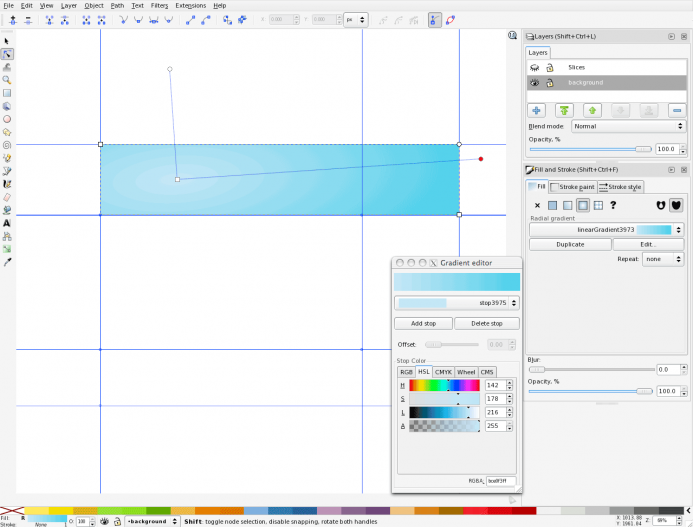Select pattern fill option
The width and height of the screenshot is (693, 527).
598,205
